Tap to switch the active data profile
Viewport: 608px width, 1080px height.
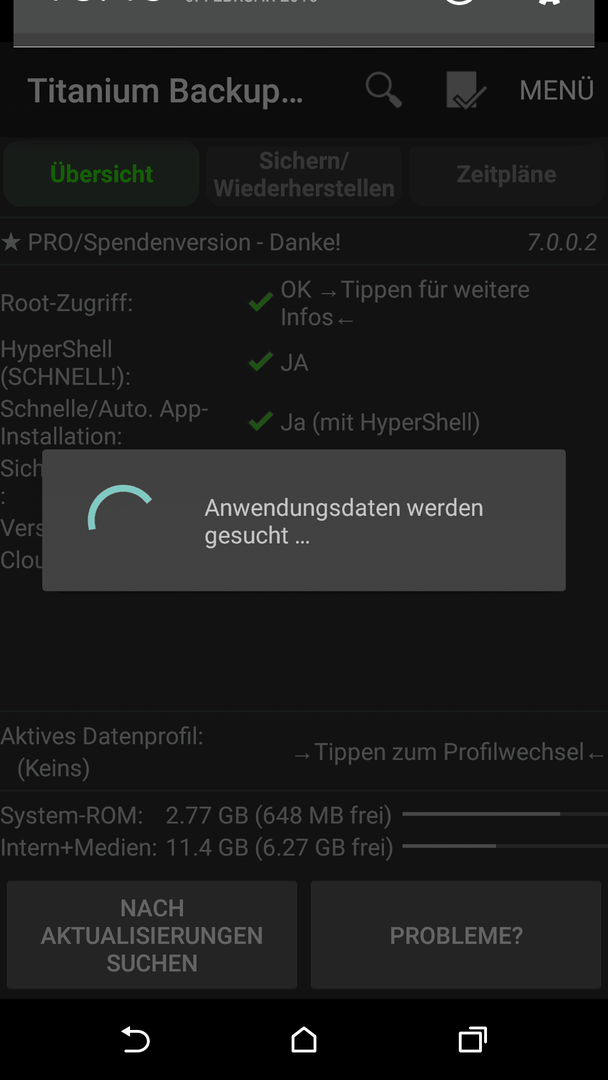click(x=450, y=752)
